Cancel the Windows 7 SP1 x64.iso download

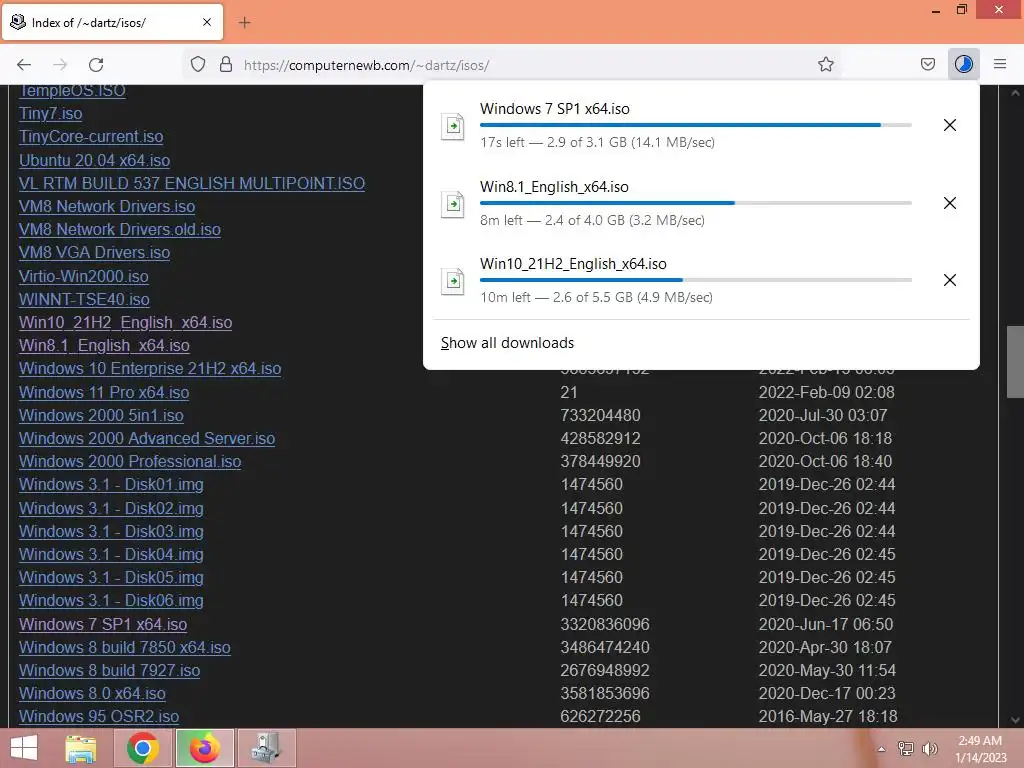950,125
